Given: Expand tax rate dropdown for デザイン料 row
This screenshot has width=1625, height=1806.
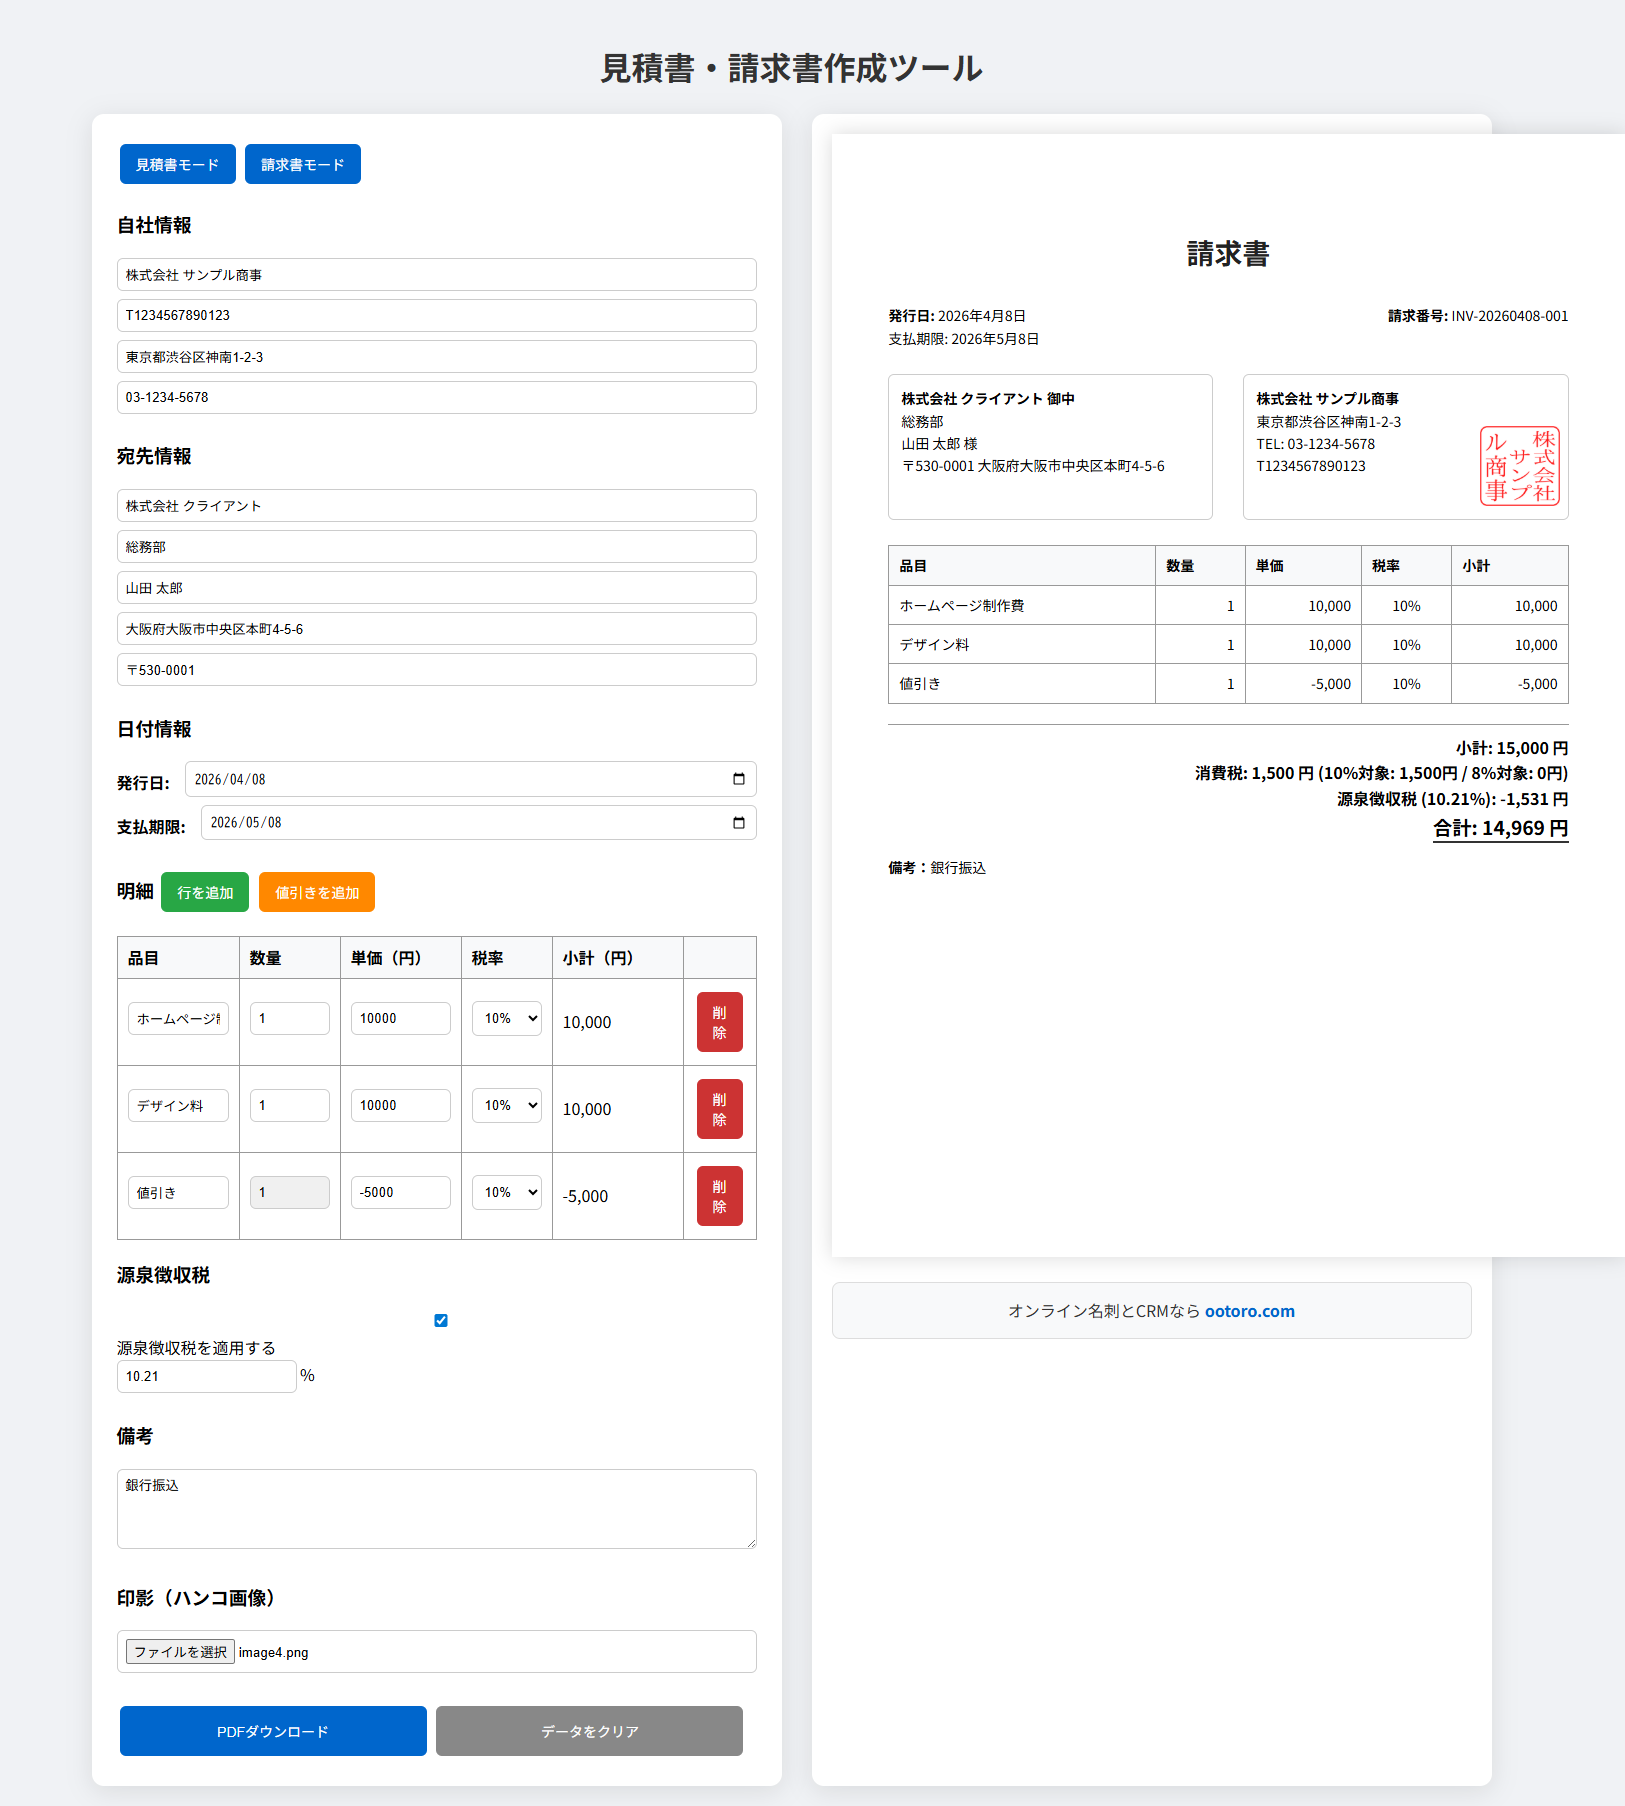Looking at the screenshot, I should pyautogui.click(x=507, y=1105).
